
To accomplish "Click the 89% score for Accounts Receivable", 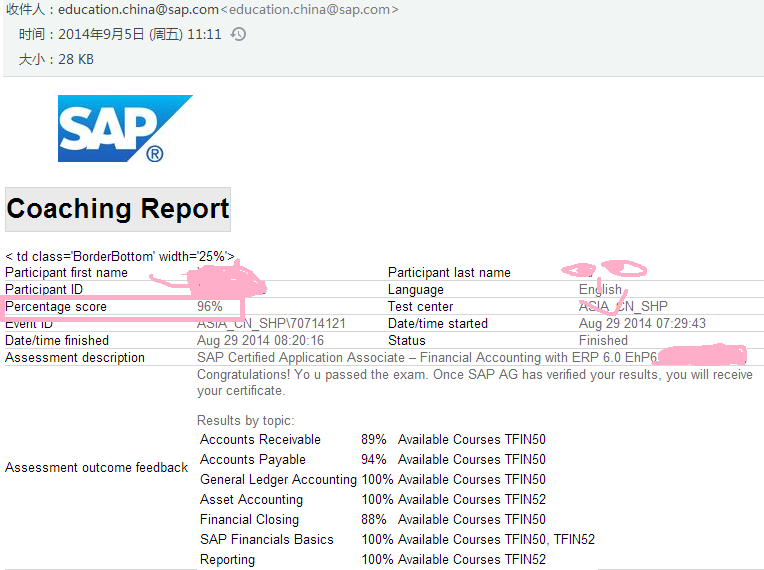I will click(x=374, y=439).
